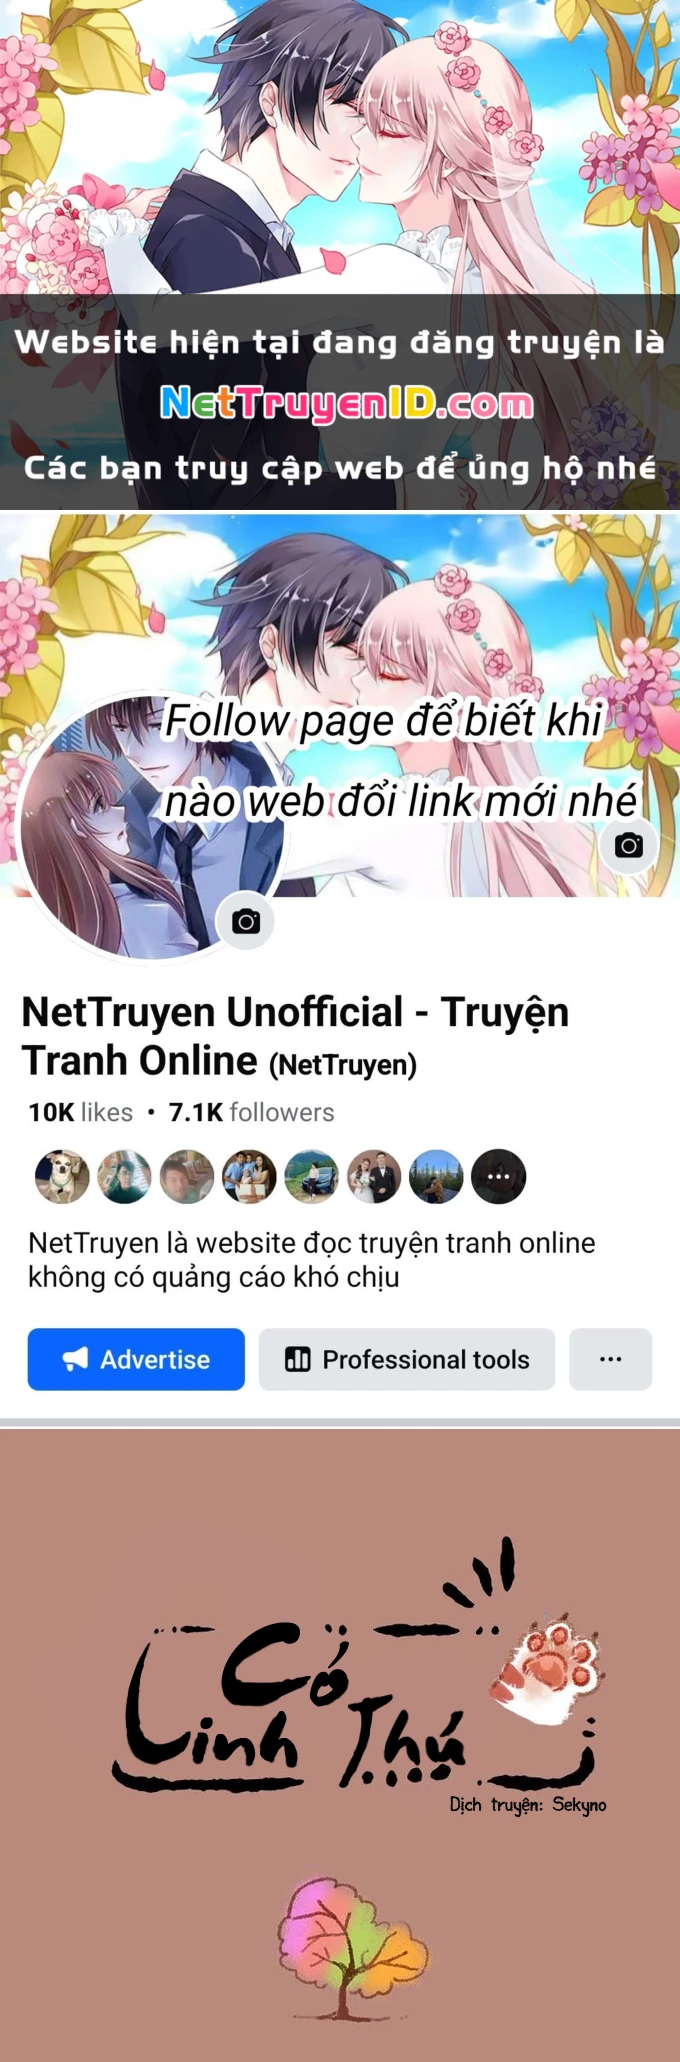Image resolution: width=680 pixels, height=2062 pixels.
Task: Click the 7.1K followers count
Action: click(x=251, y=1112)
